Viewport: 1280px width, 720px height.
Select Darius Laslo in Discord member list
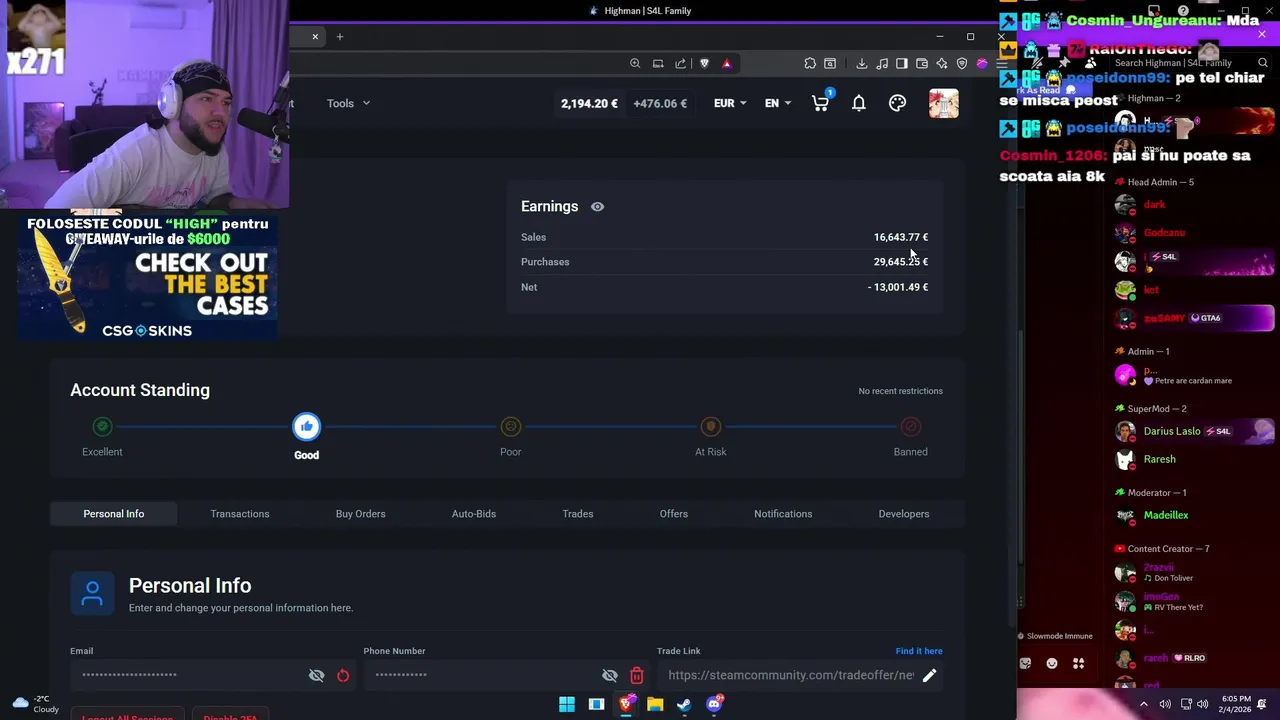pyautogui.click(x=1172, y=431)
